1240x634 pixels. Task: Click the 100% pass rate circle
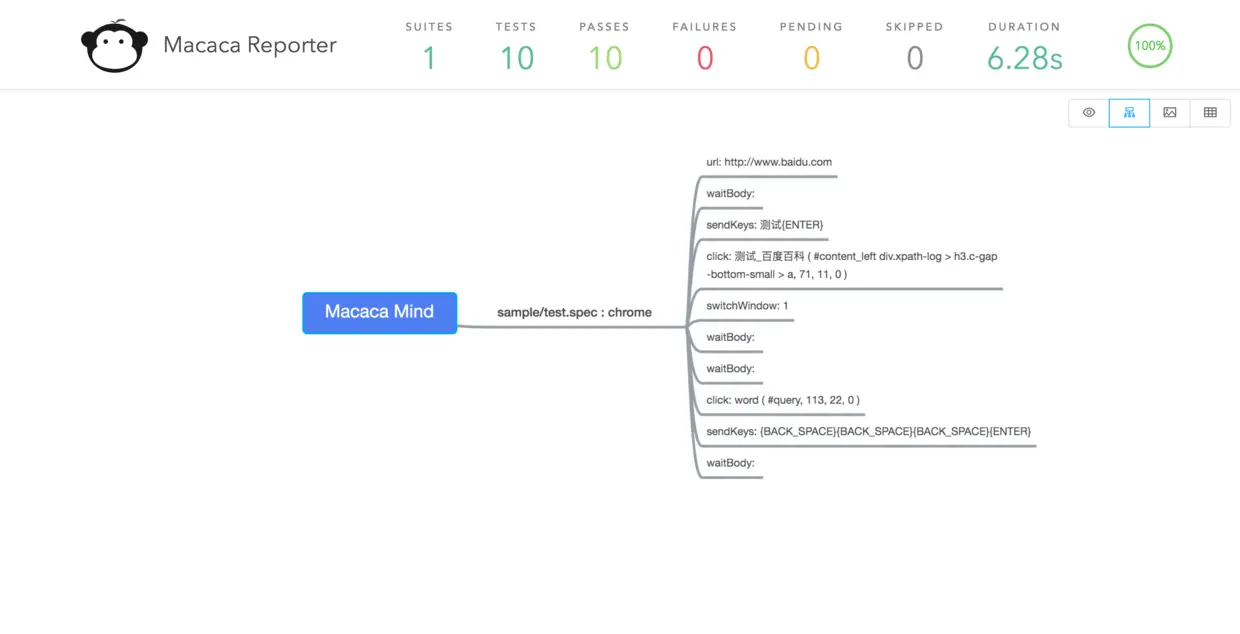tap(1150, 46)
